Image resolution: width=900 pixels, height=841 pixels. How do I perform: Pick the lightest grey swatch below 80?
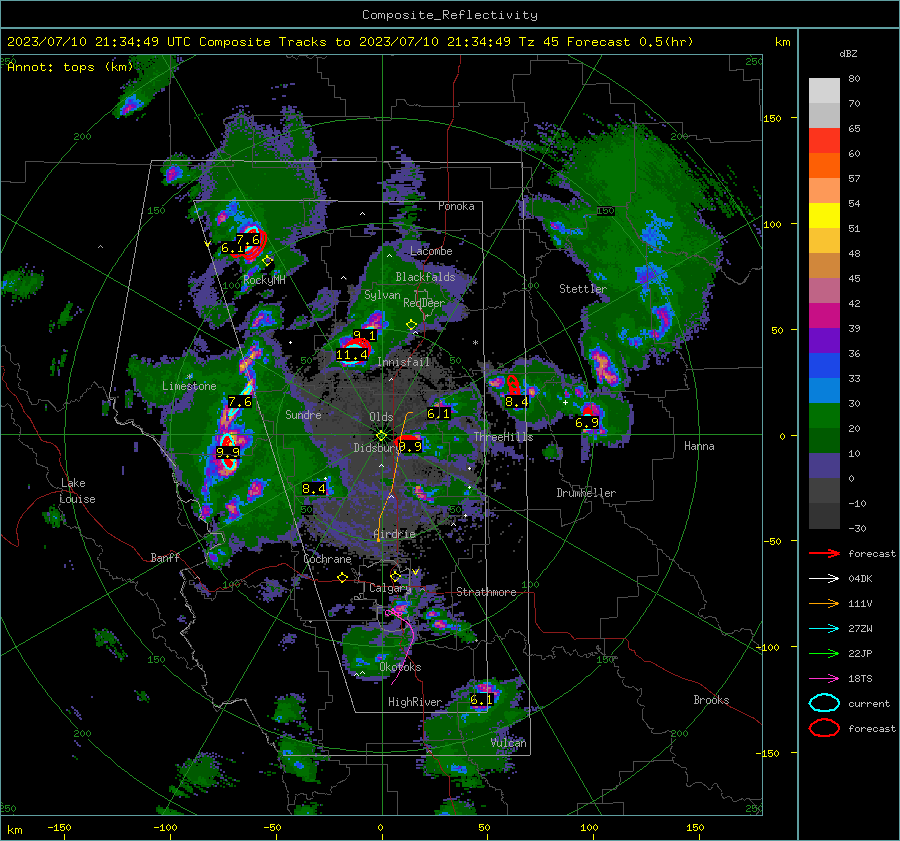(824, 90)
